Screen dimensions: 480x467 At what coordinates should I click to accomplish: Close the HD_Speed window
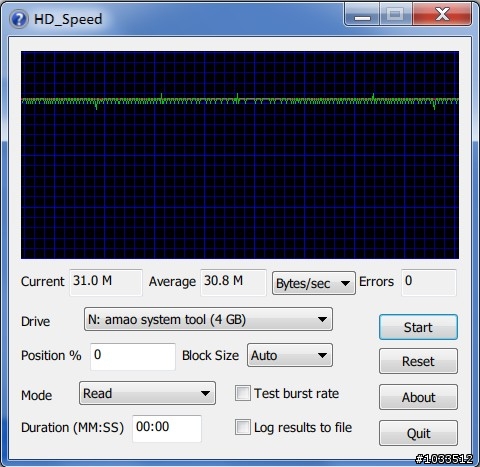(442, 15)
